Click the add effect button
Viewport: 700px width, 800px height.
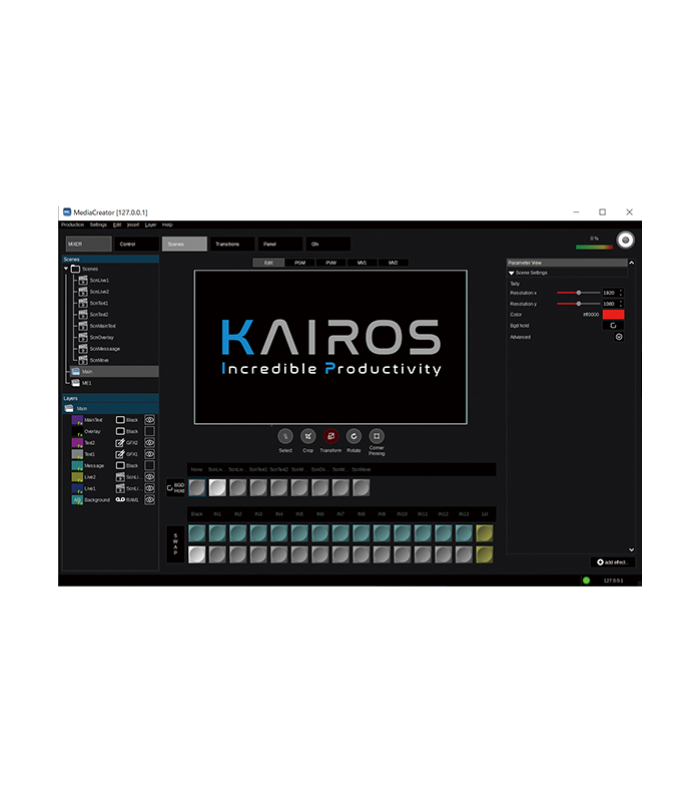pyautogui.click(x=612, y=562)
